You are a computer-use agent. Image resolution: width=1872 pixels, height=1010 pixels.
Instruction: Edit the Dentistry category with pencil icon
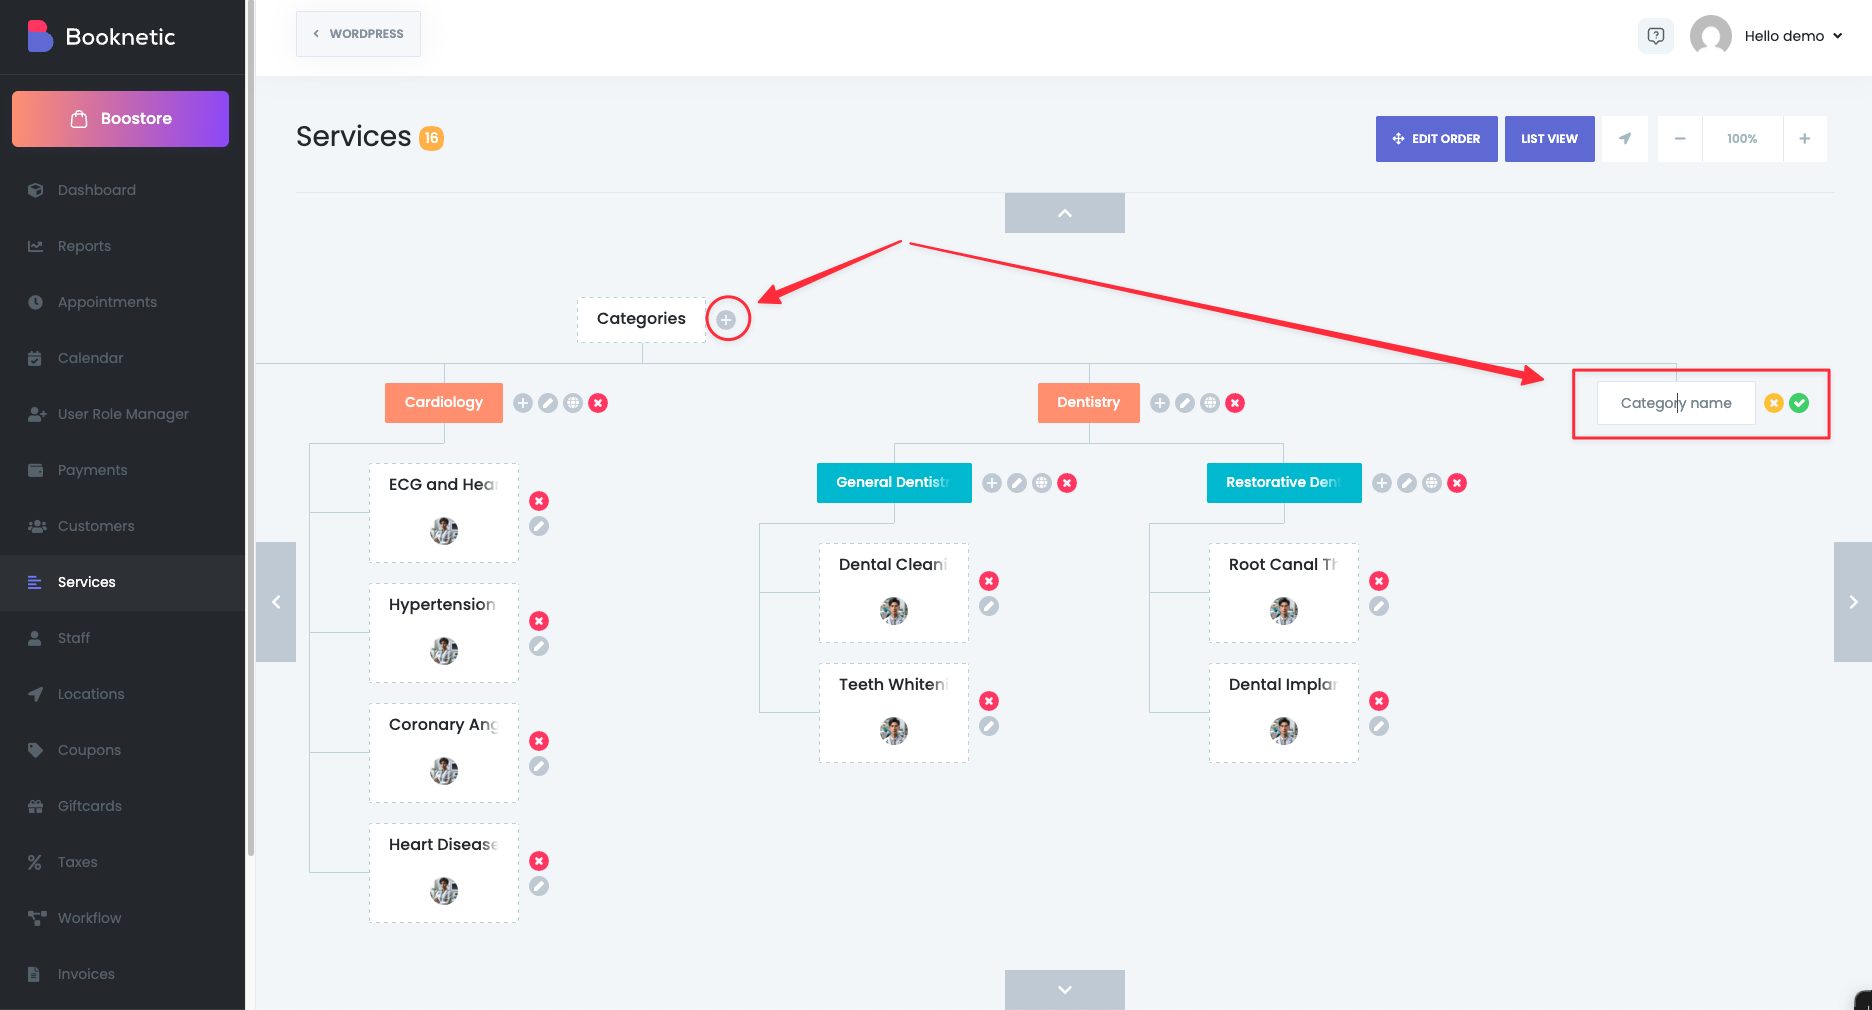[1185, 403]
